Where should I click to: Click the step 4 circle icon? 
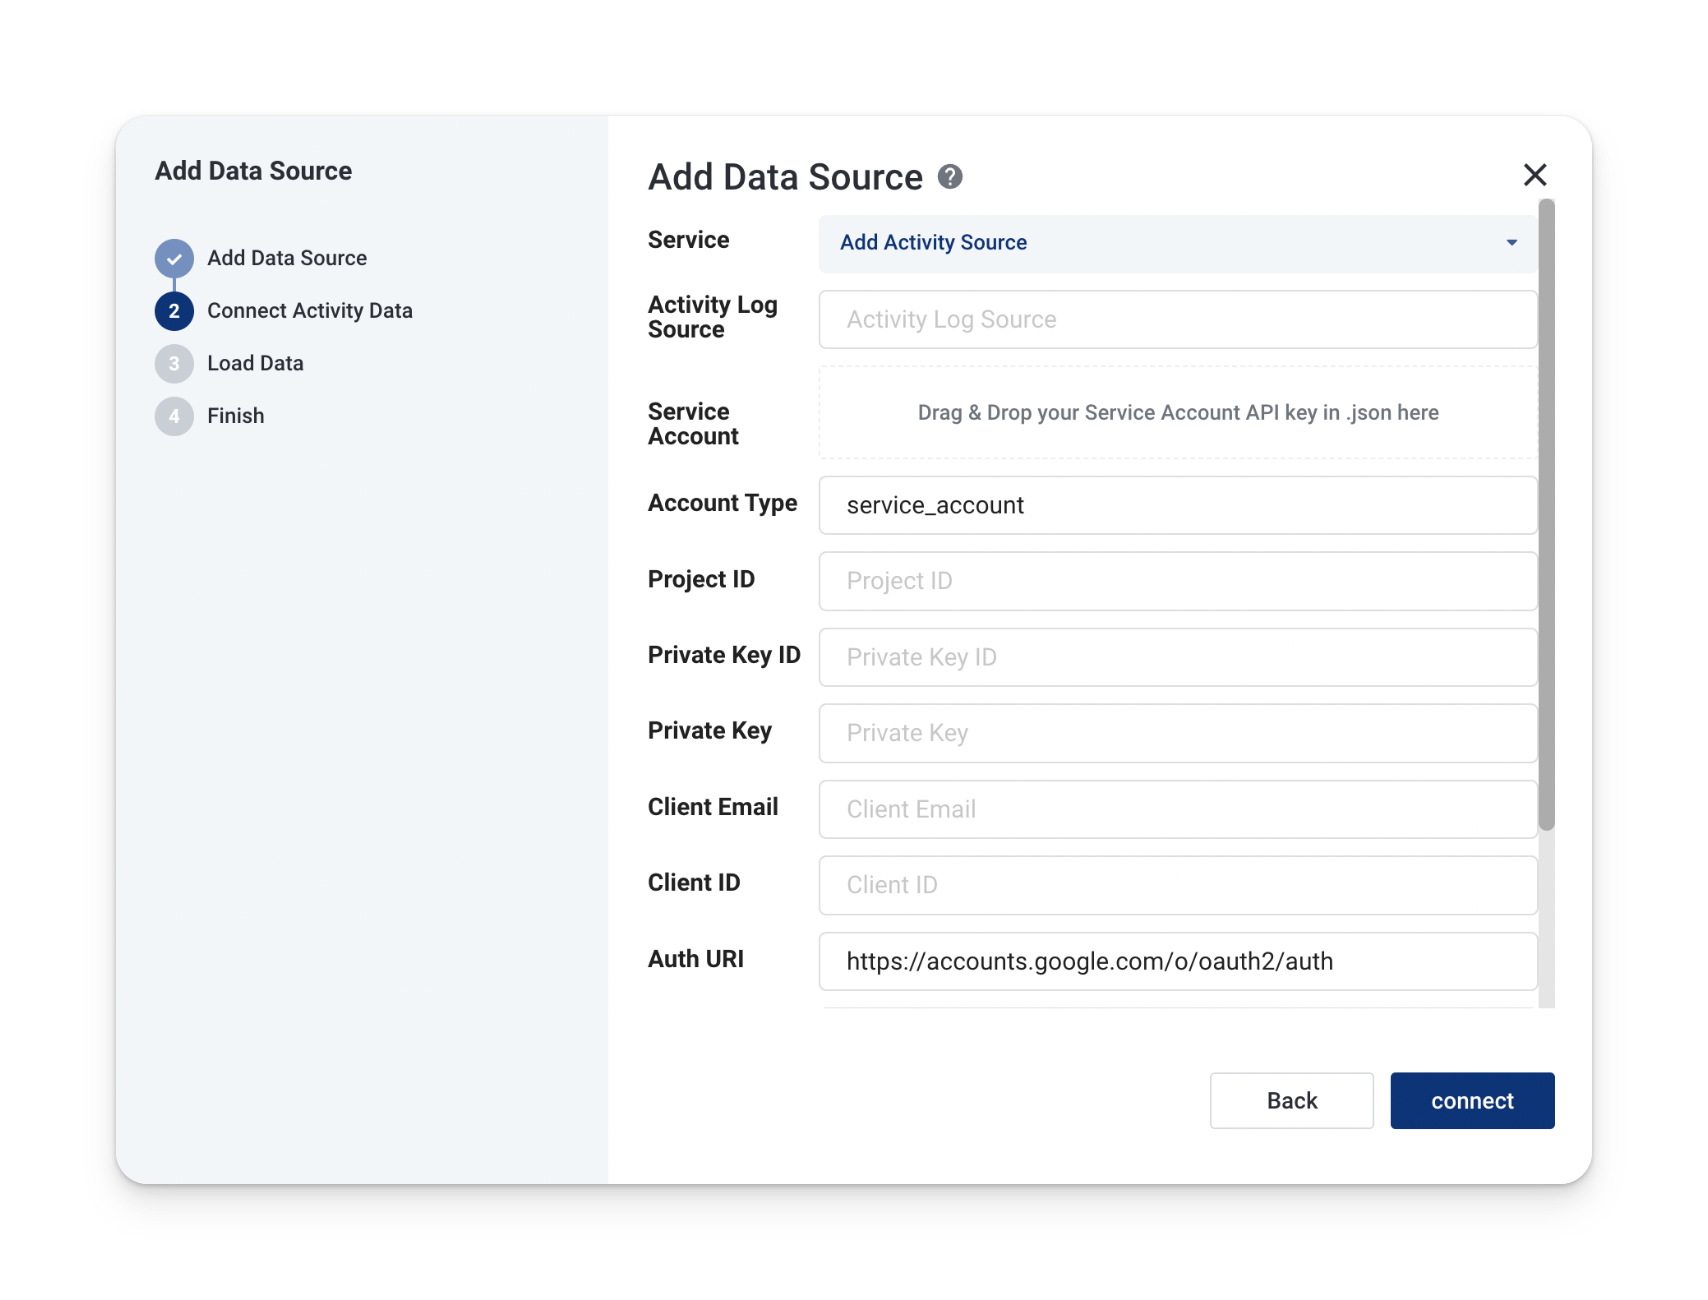(x=174, y=416)
